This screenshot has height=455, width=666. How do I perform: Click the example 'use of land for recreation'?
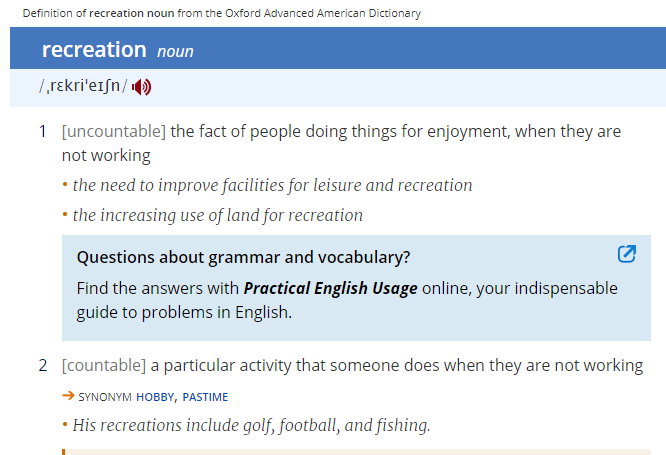click(217, 215)
